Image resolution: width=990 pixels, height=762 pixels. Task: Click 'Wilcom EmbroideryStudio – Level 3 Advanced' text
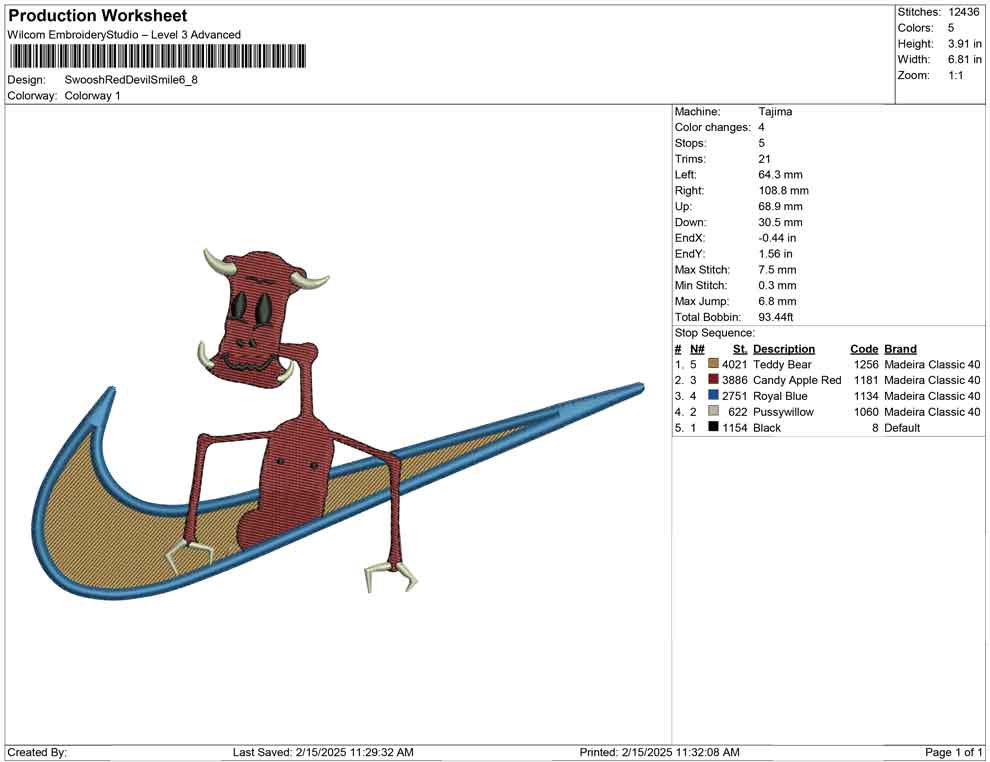click(124, 35)
